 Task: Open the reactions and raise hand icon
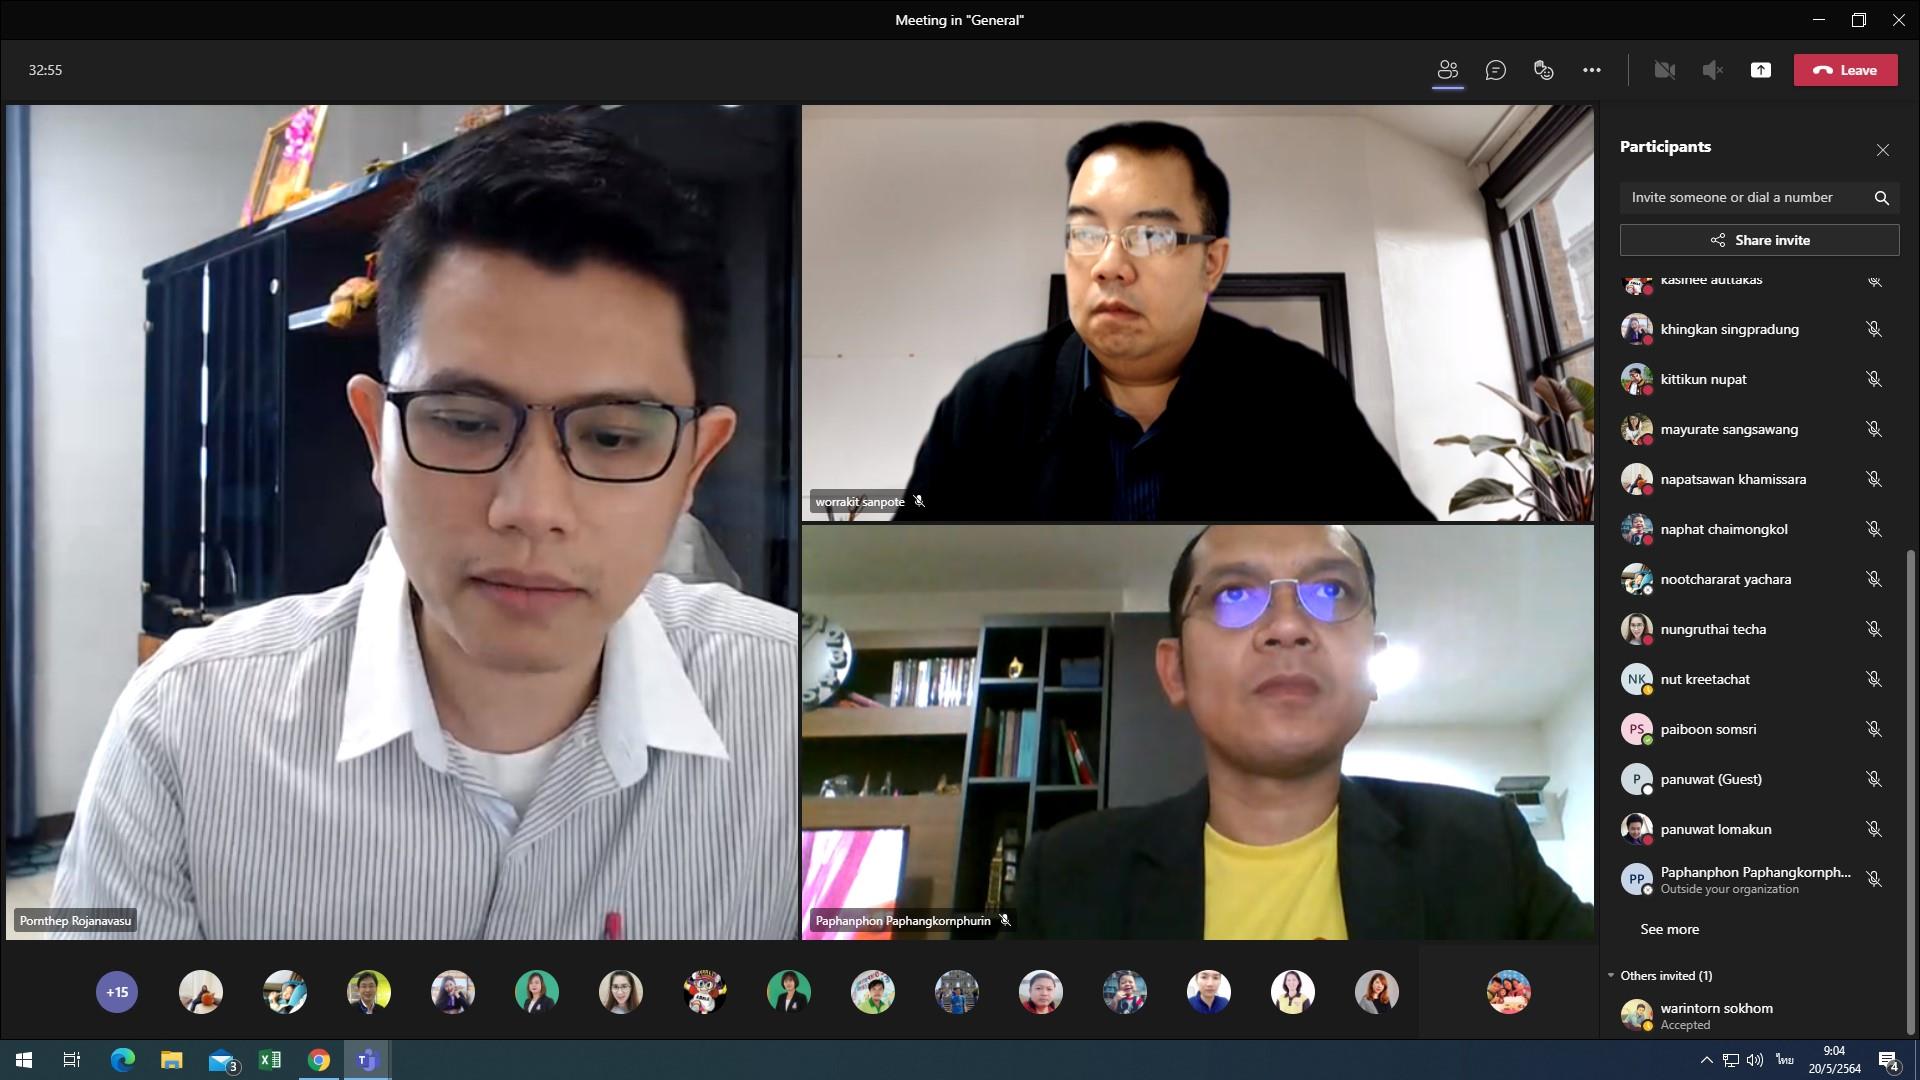(x=1543, y=70)
